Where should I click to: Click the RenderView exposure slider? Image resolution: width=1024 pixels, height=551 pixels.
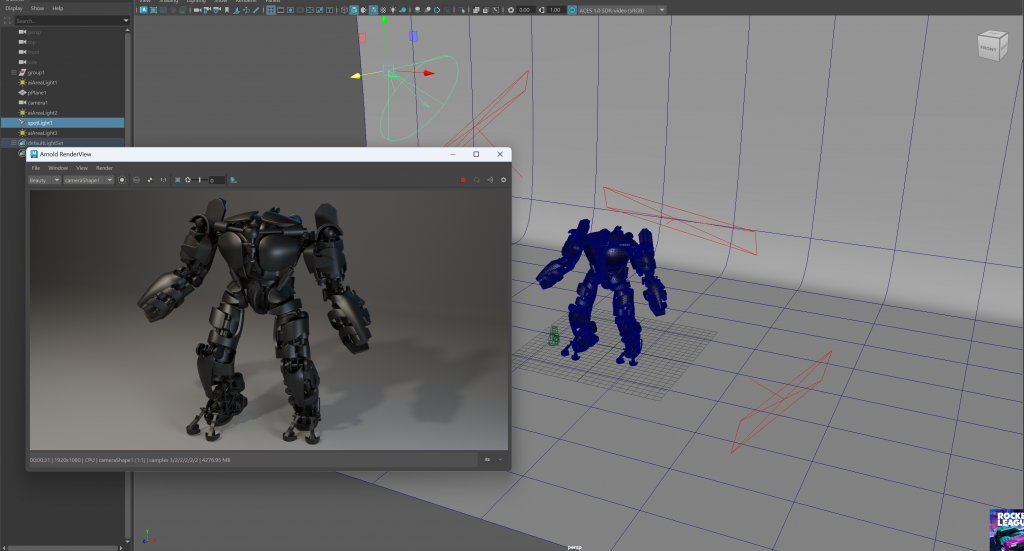click(199, 180)
